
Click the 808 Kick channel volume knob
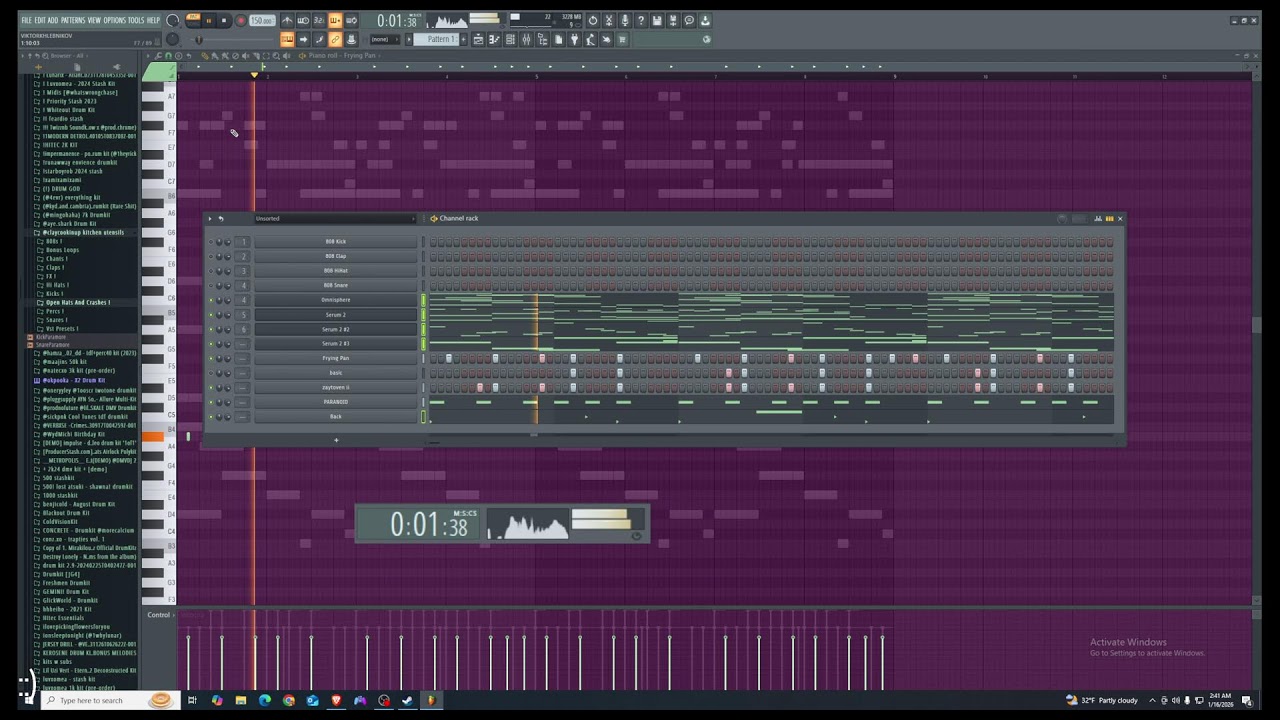228,242
